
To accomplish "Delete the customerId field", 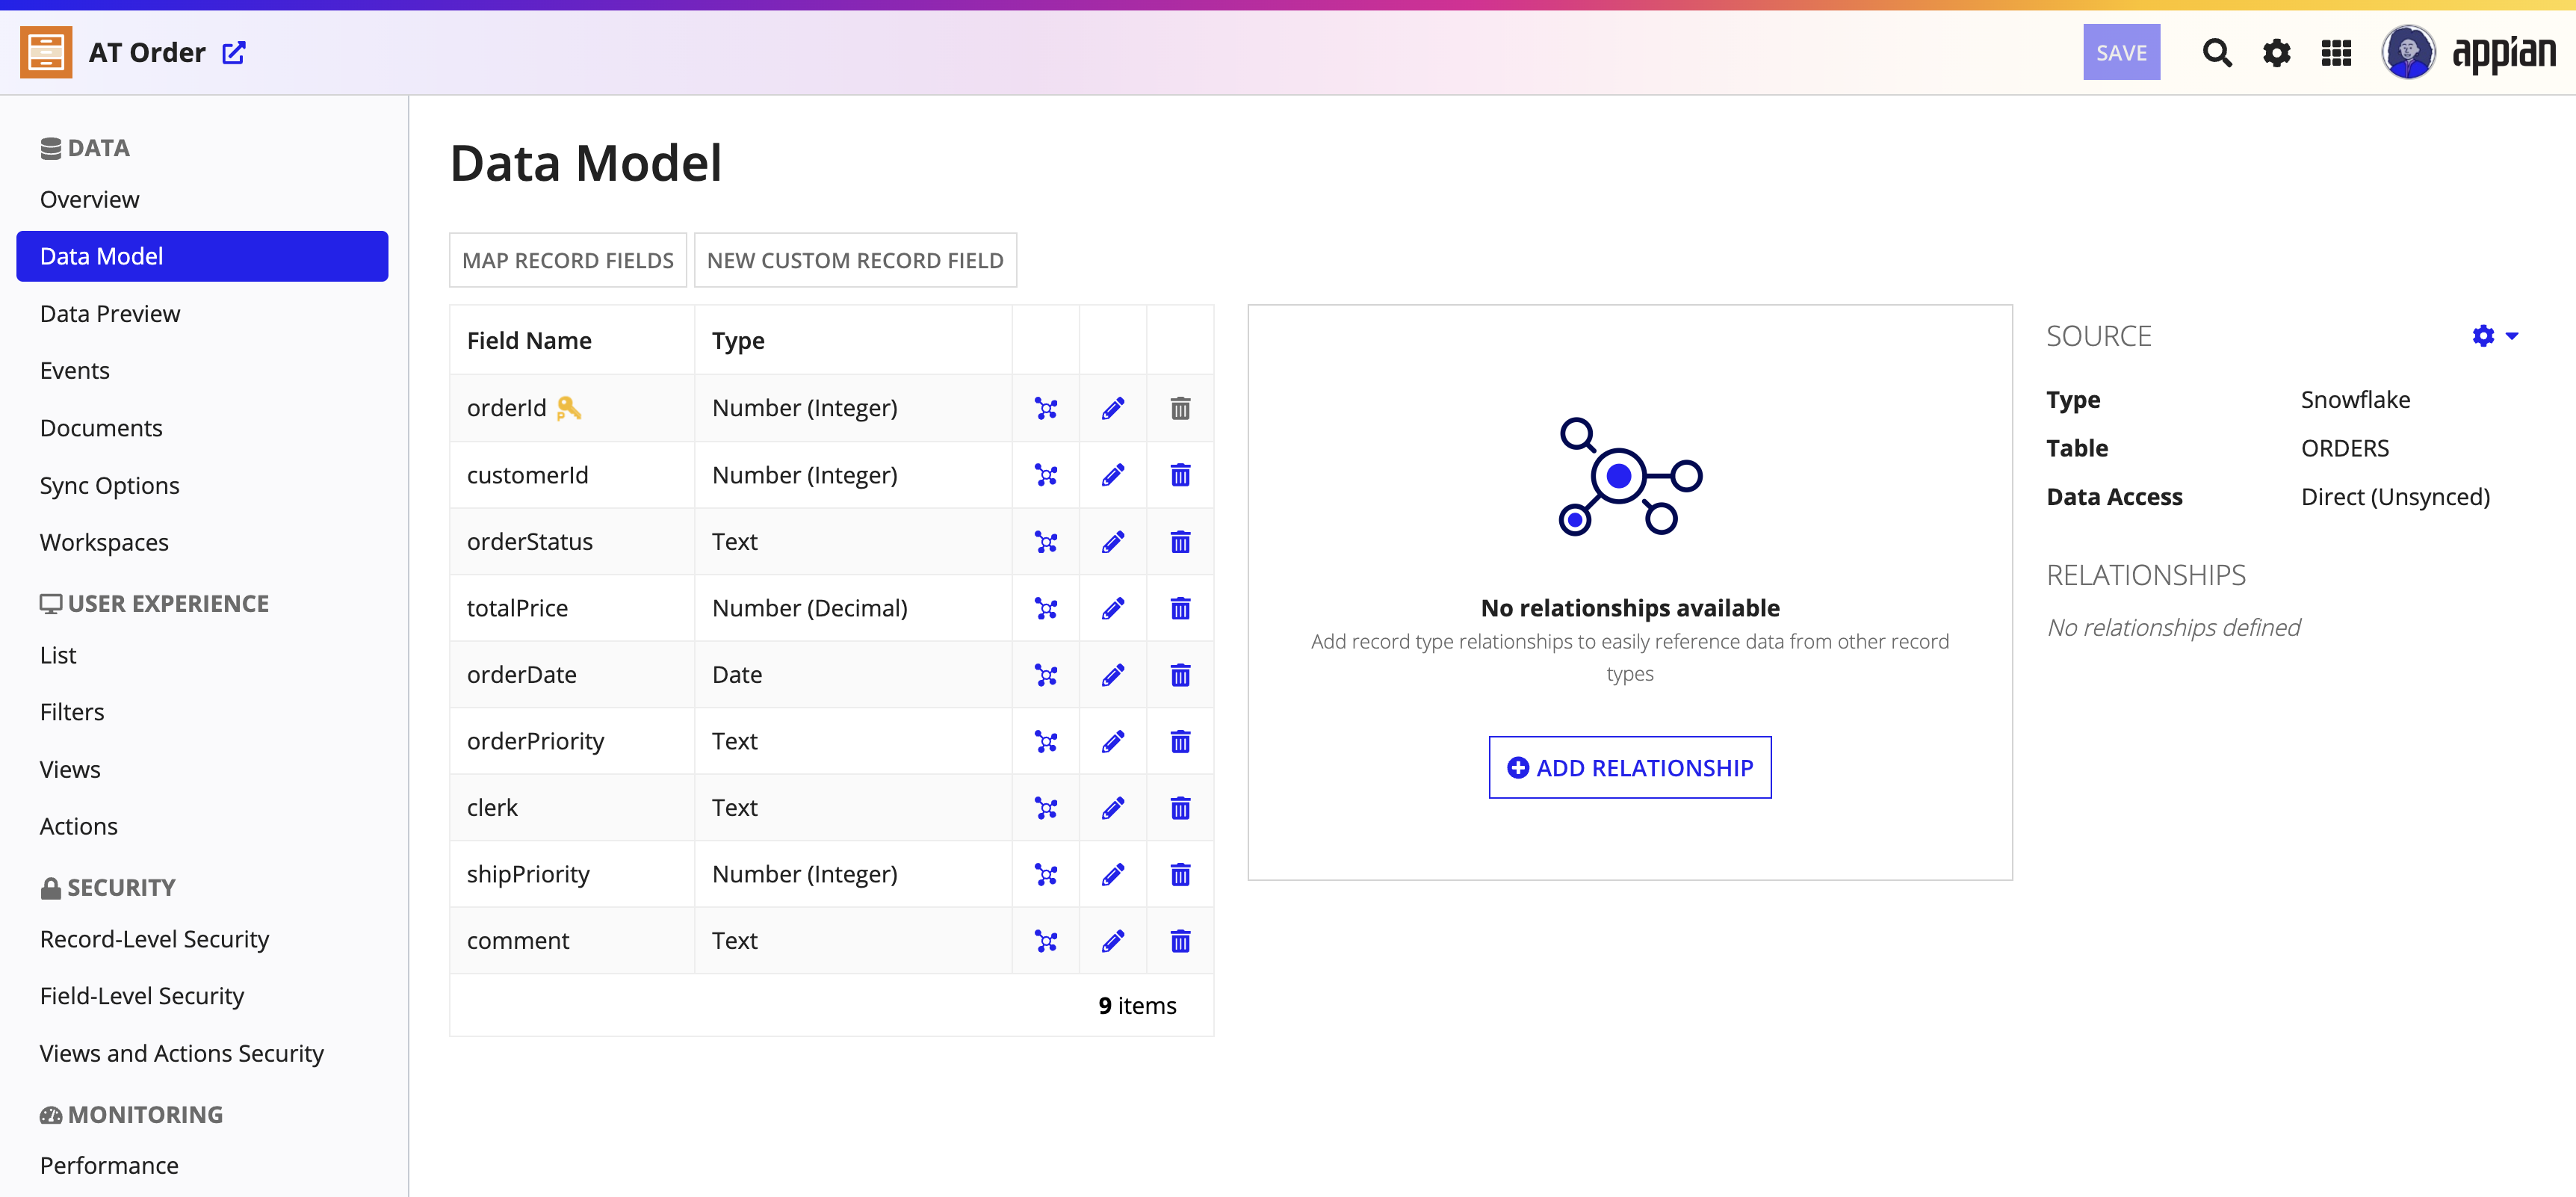I will point(1180,475).
